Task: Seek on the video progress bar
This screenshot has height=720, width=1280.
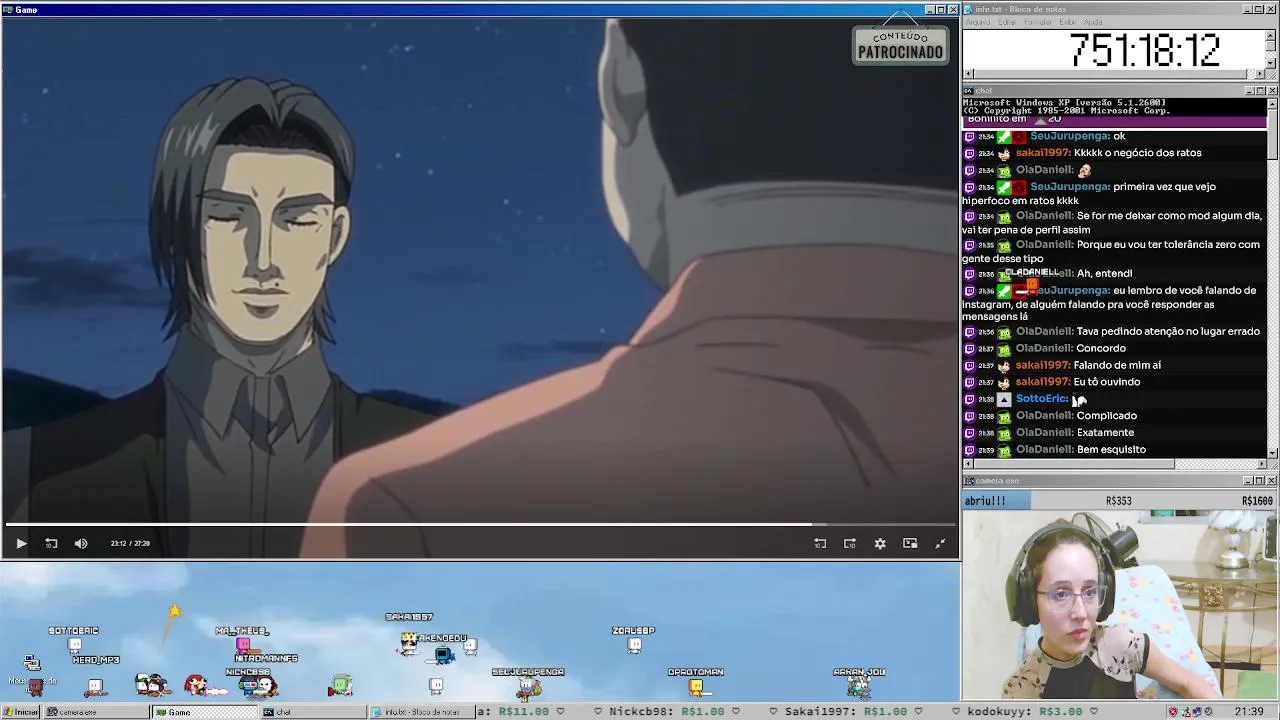Action: pos(480,524)
